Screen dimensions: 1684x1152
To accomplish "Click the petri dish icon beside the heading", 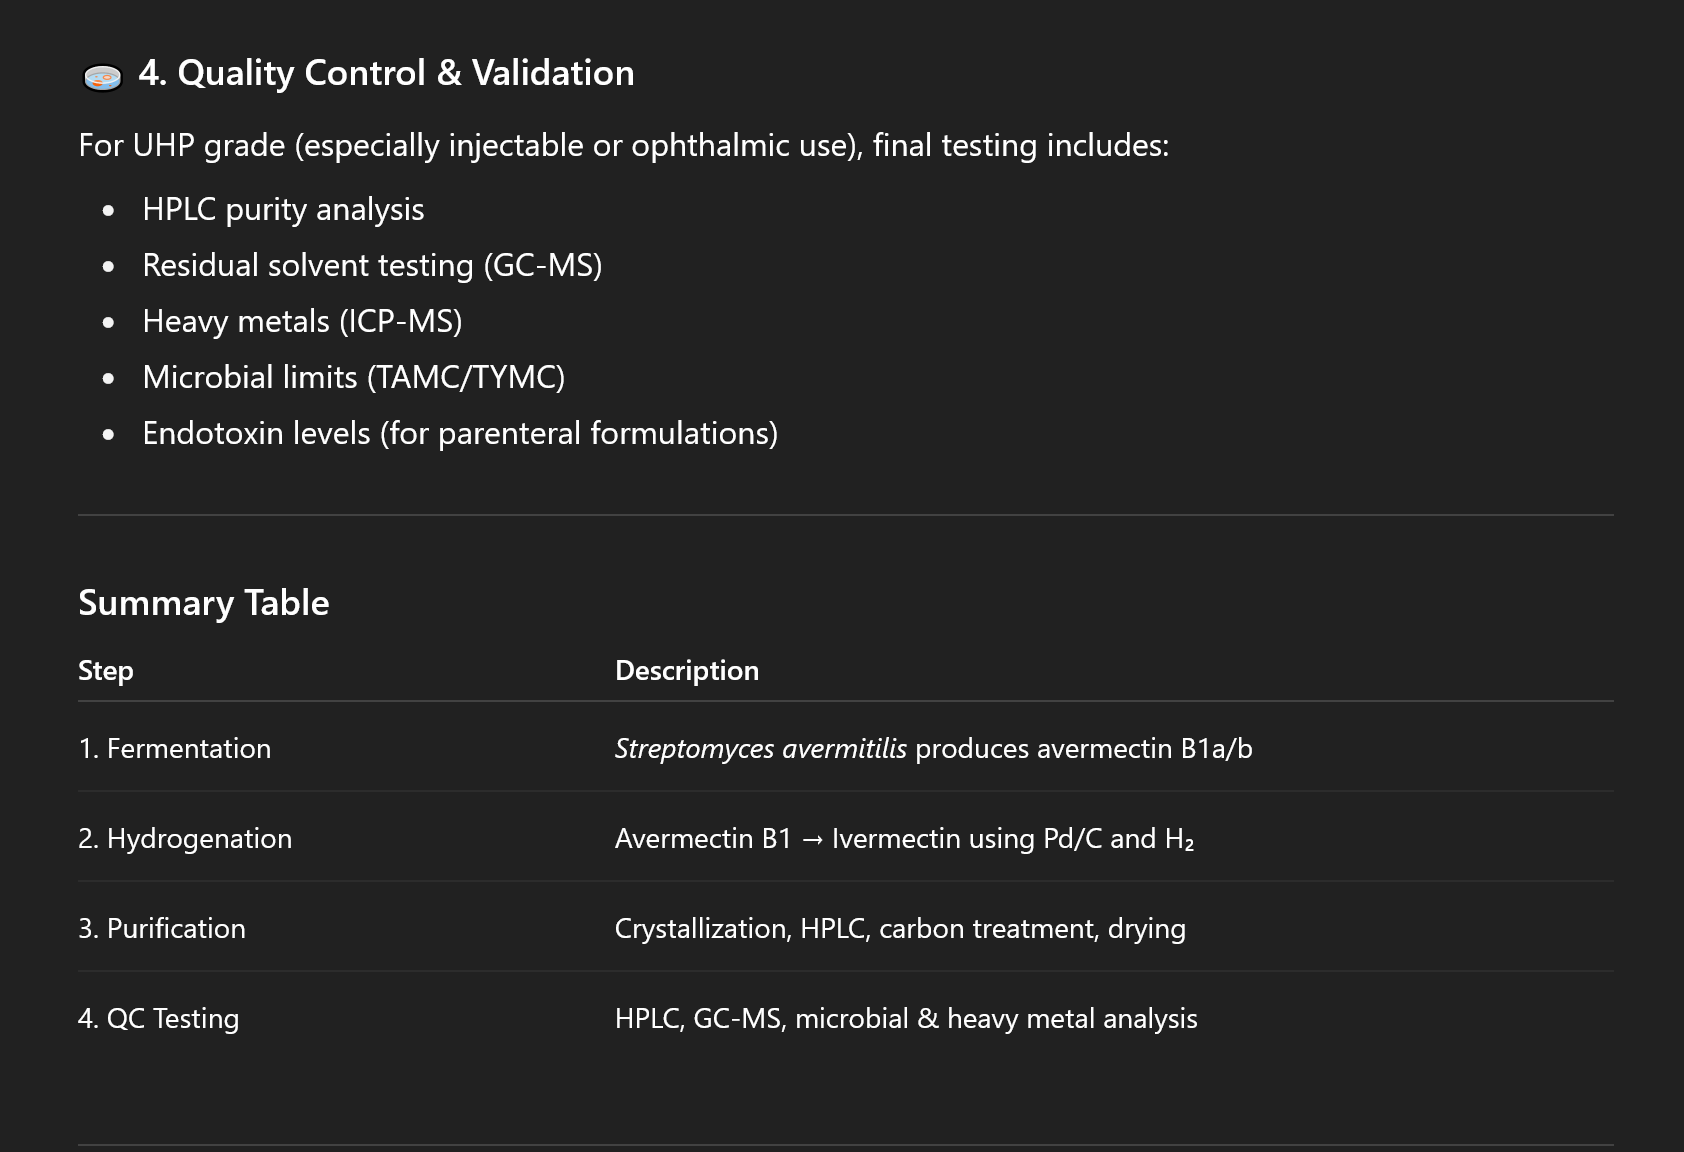I will coord(102,76).
